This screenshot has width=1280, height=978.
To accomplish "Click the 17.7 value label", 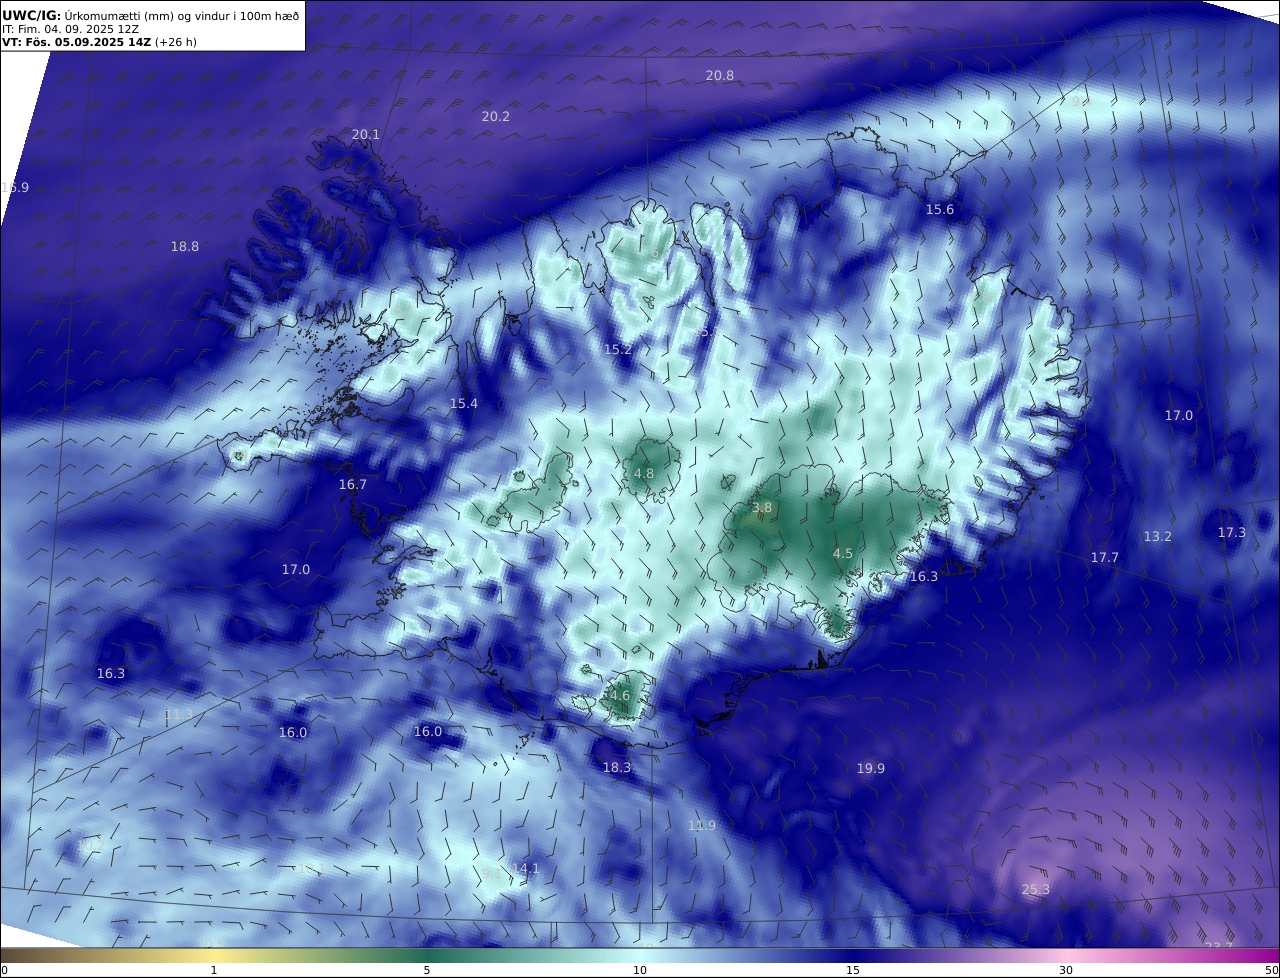I will coord(1105,557).
